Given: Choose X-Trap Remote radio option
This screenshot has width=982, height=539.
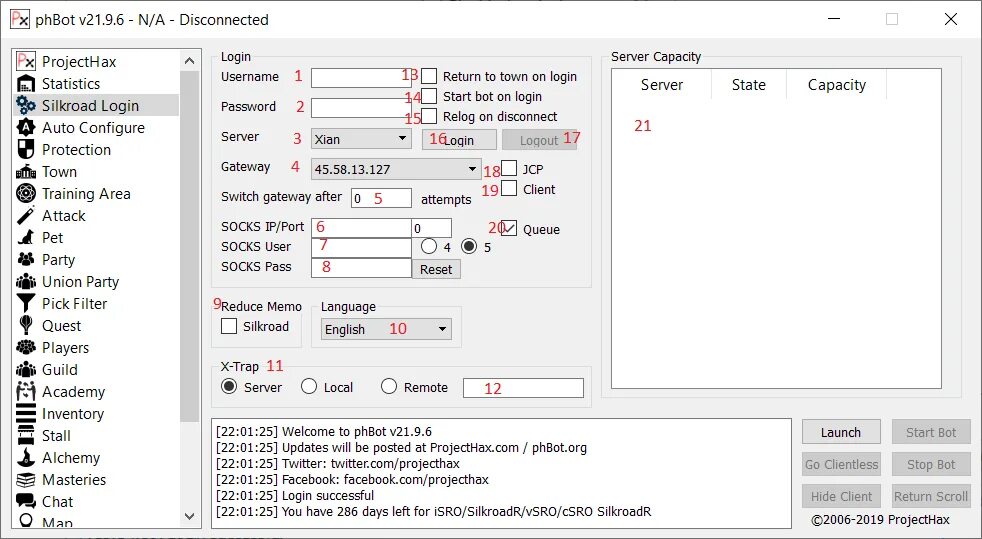Looking at the screenshot, I should pos(389,386).
